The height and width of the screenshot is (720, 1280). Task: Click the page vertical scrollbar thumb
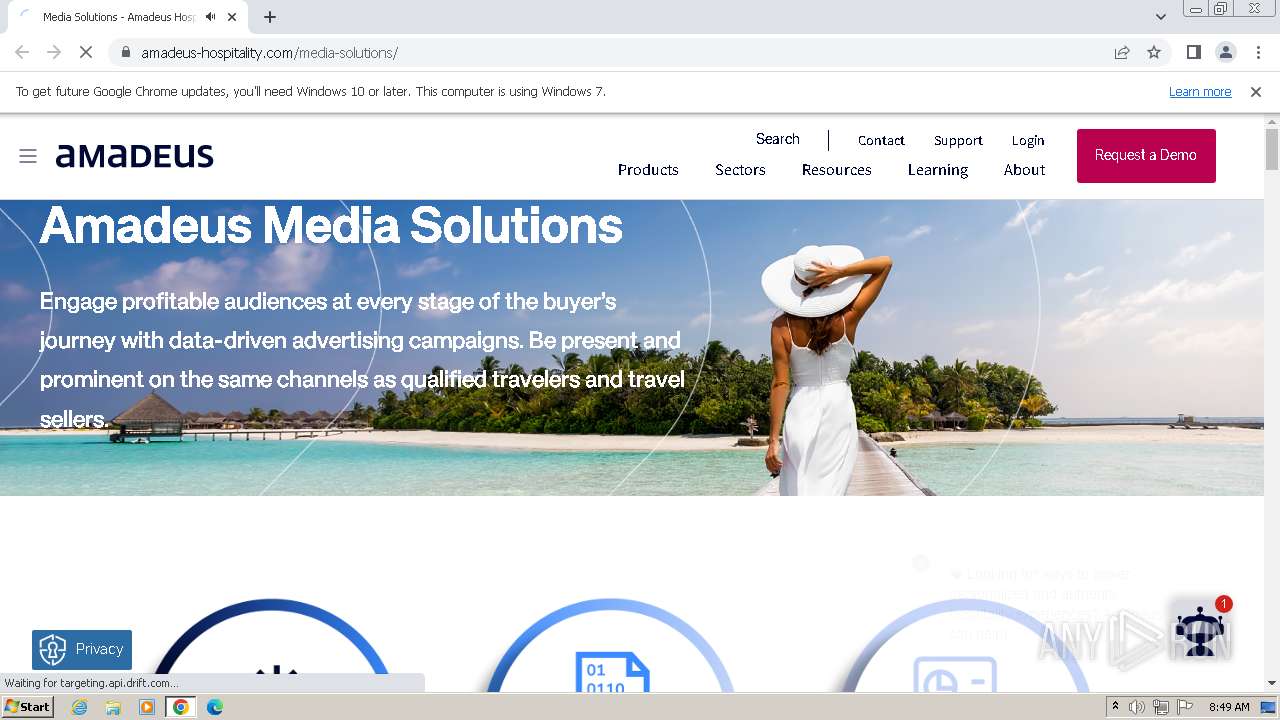coord(1272,149)
